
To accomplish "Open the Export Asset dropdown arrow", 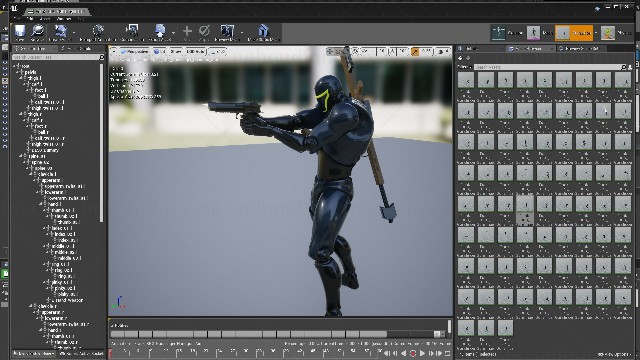I will (x=173, y=32).
